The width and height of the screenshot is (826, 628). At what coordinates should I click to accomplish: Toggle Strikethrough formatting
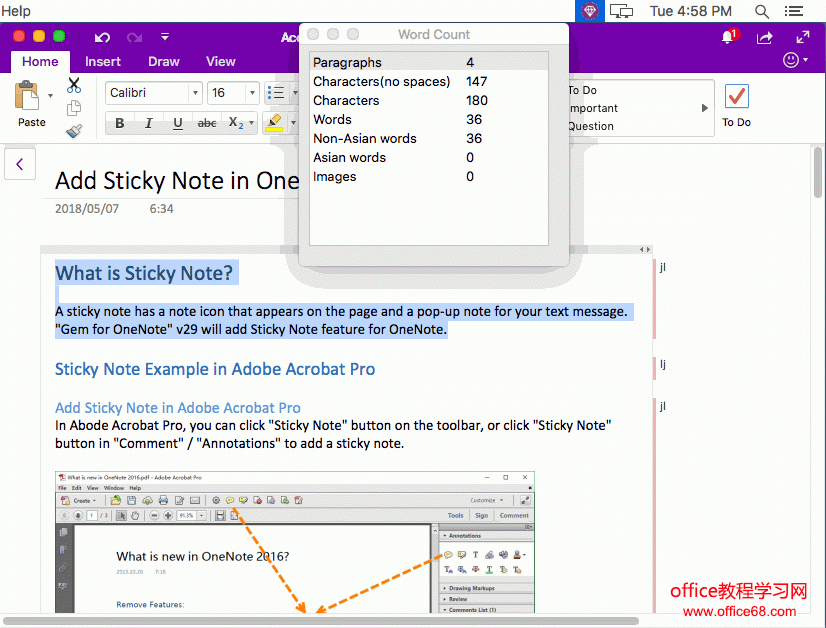point(206,123)
